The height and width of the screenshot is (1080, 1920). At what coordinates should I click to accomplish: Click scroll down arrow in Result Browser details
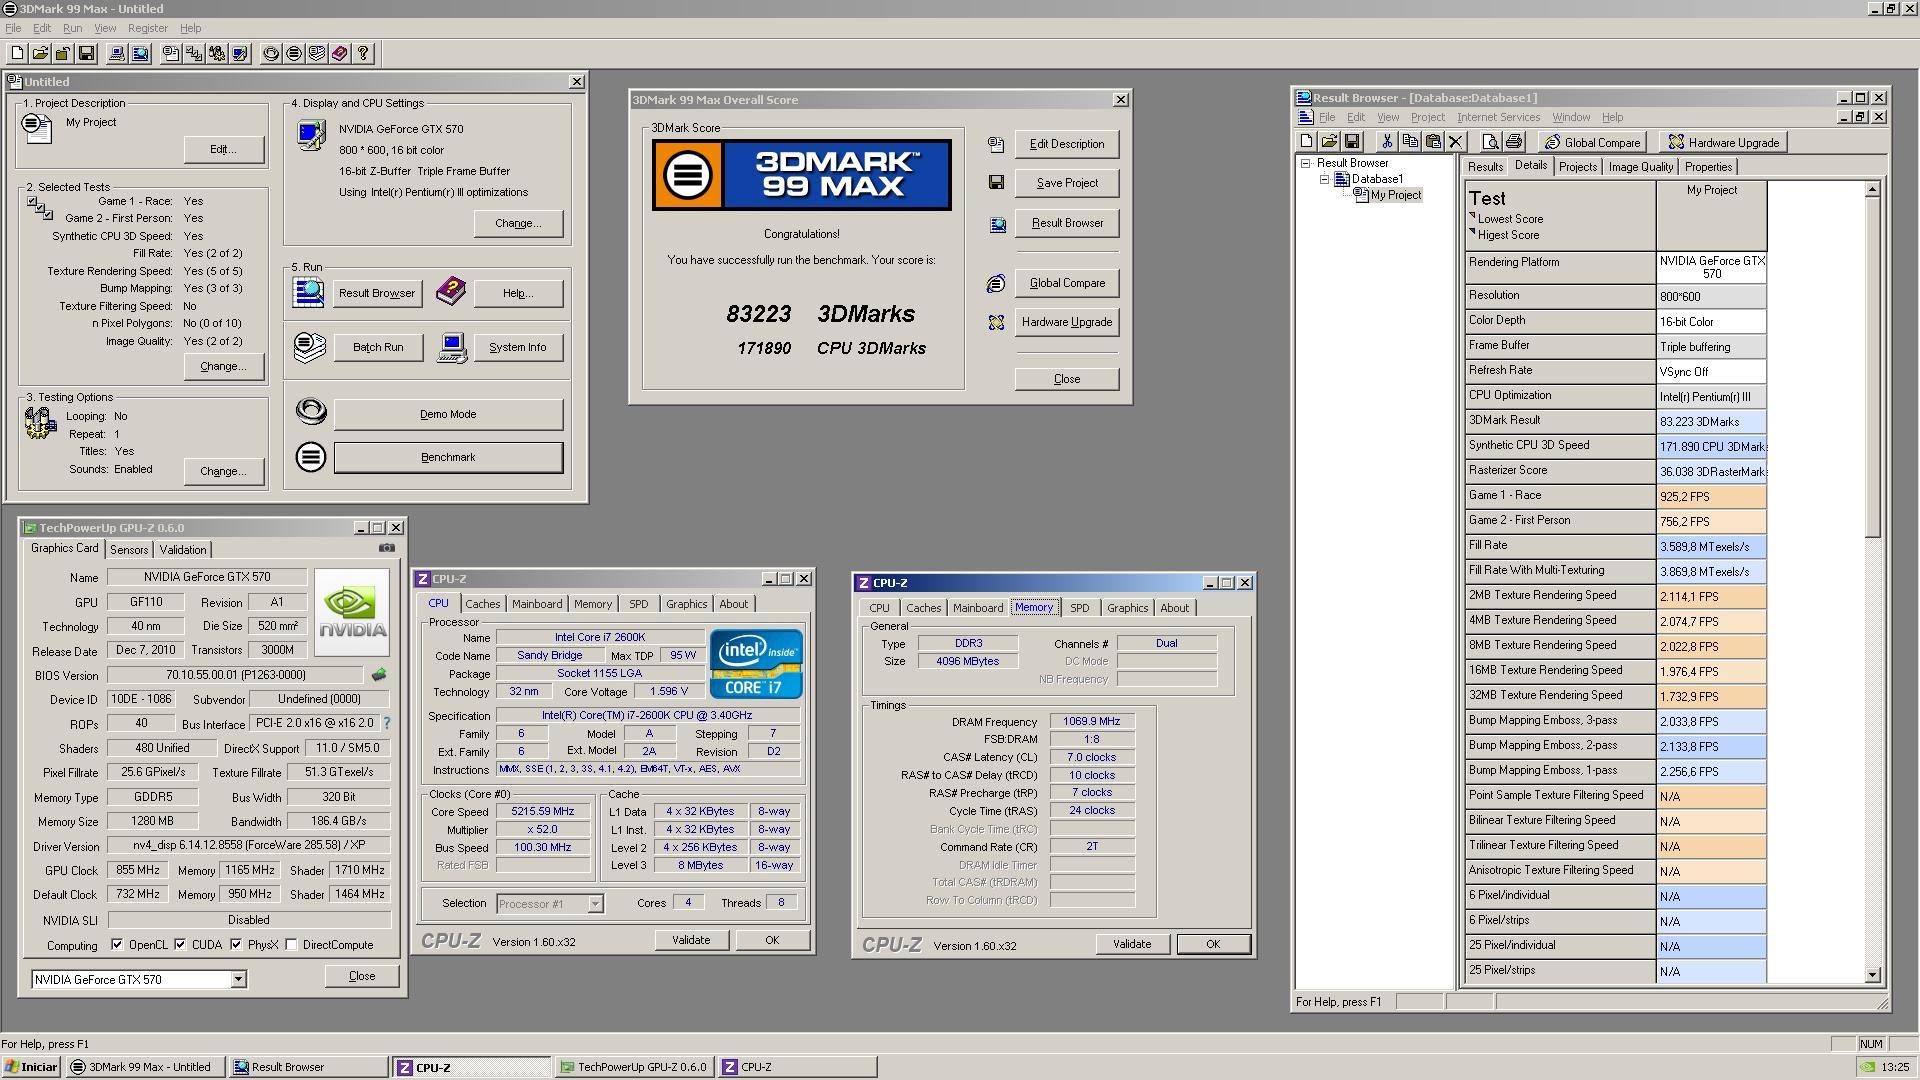(1873, 974)
